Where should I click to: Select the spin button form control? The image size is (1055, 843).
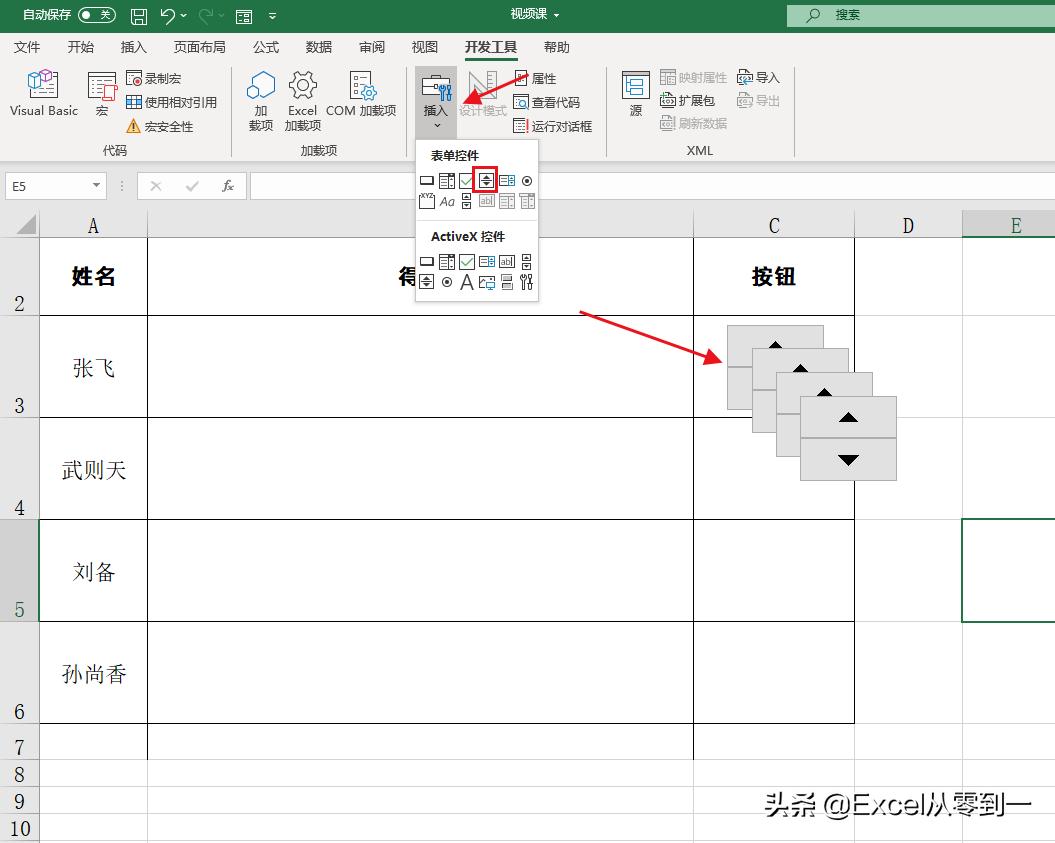tap(486, 180)
